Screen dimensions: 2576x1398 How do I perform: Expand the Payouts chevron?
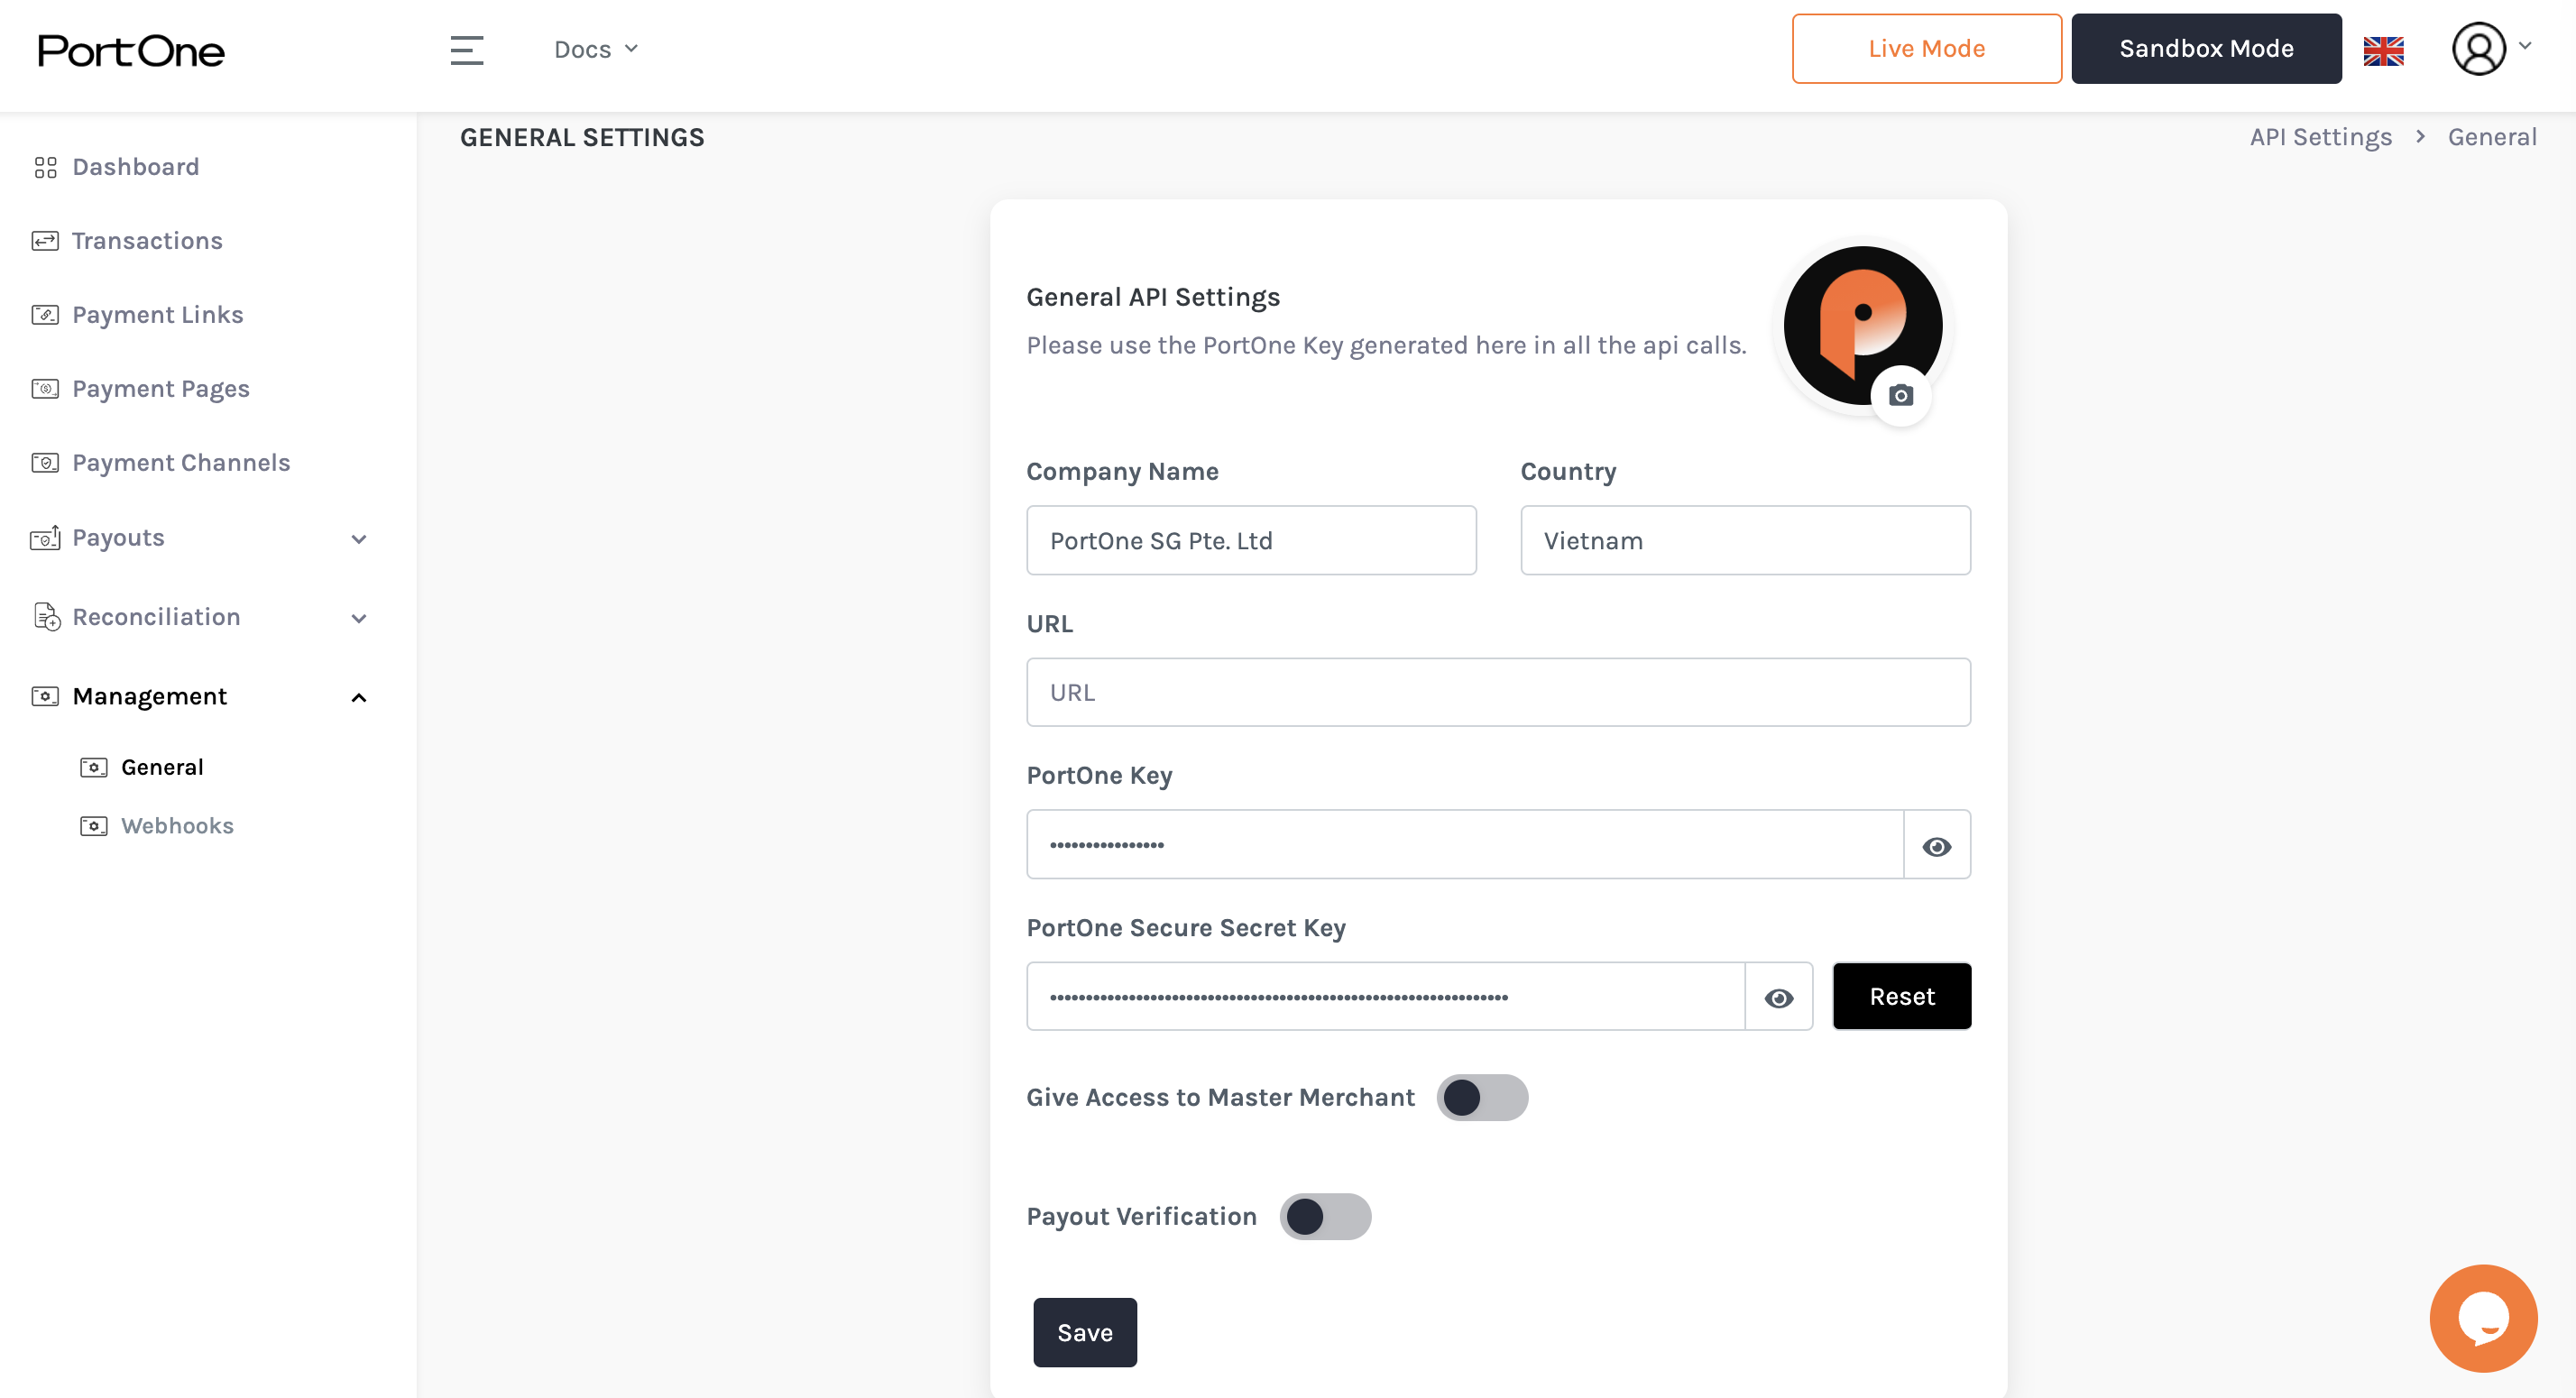[x=359, y=539]
